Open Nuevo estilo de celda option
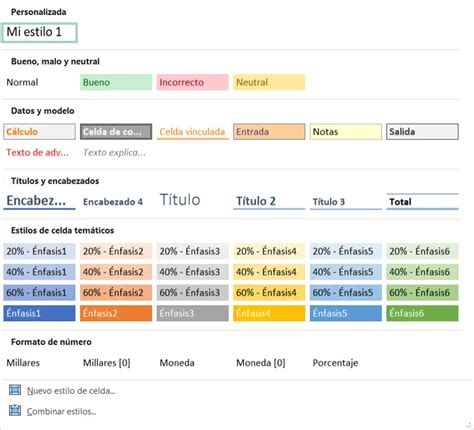 pos(71,391)
